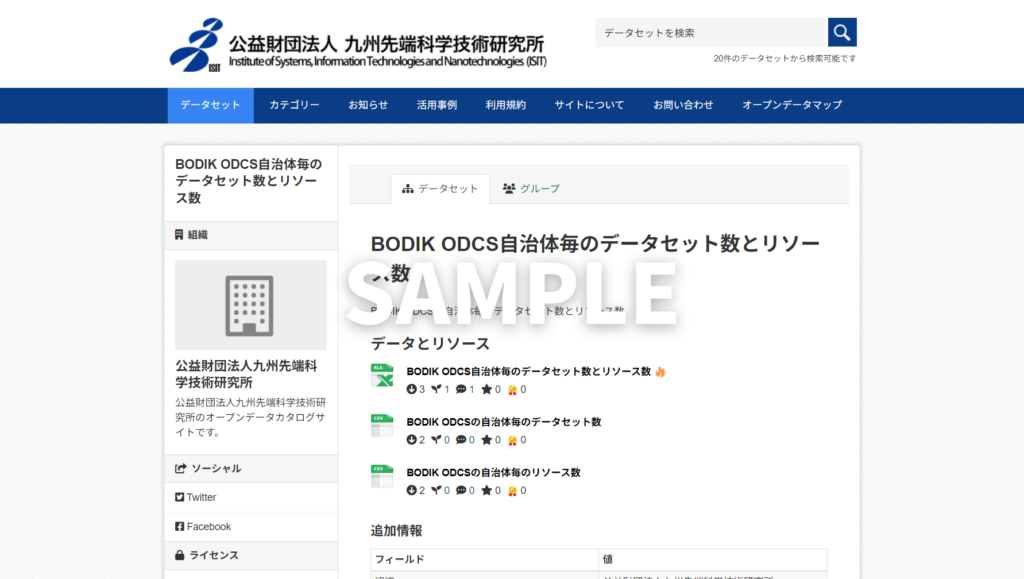Click star icon on データセット数 CSV row
Viewport: 1024px width, 579px height.
(x=487, y=439)
